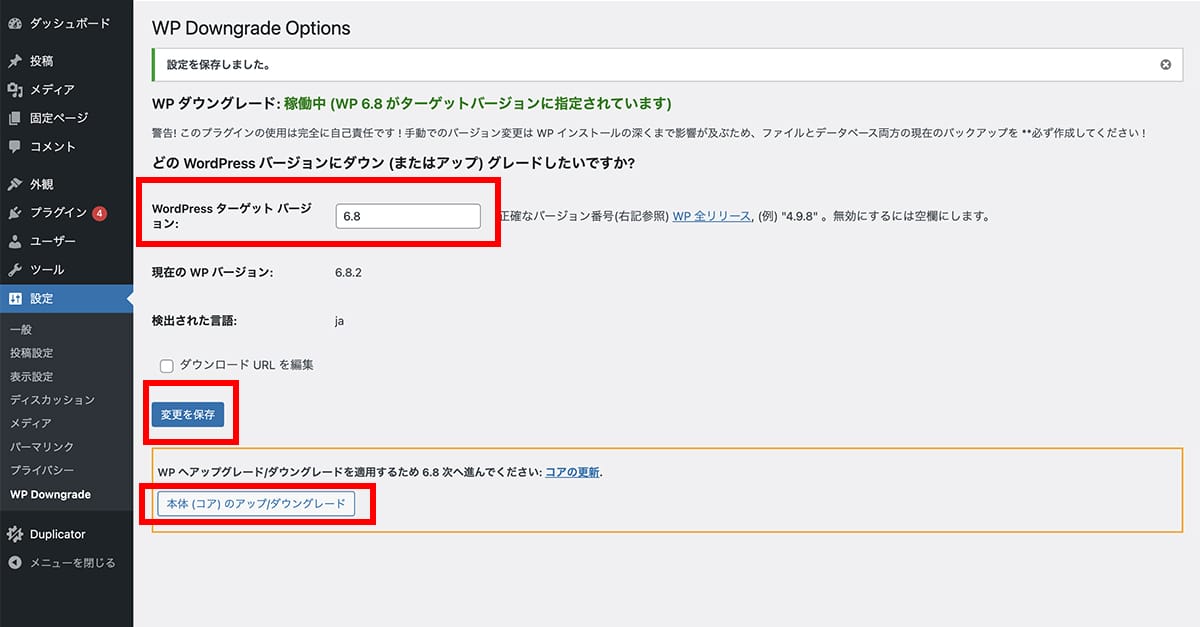1200x627 pixels.
Task: Select パーマリンク in settings submenu
Action: tap(42, 447)
